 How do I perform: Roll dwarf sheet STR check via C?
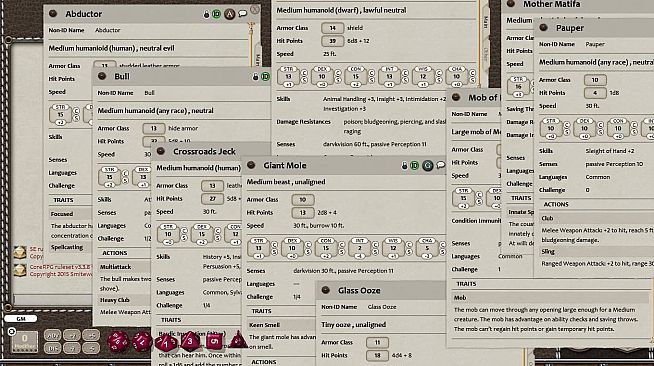tap(304, 73)
